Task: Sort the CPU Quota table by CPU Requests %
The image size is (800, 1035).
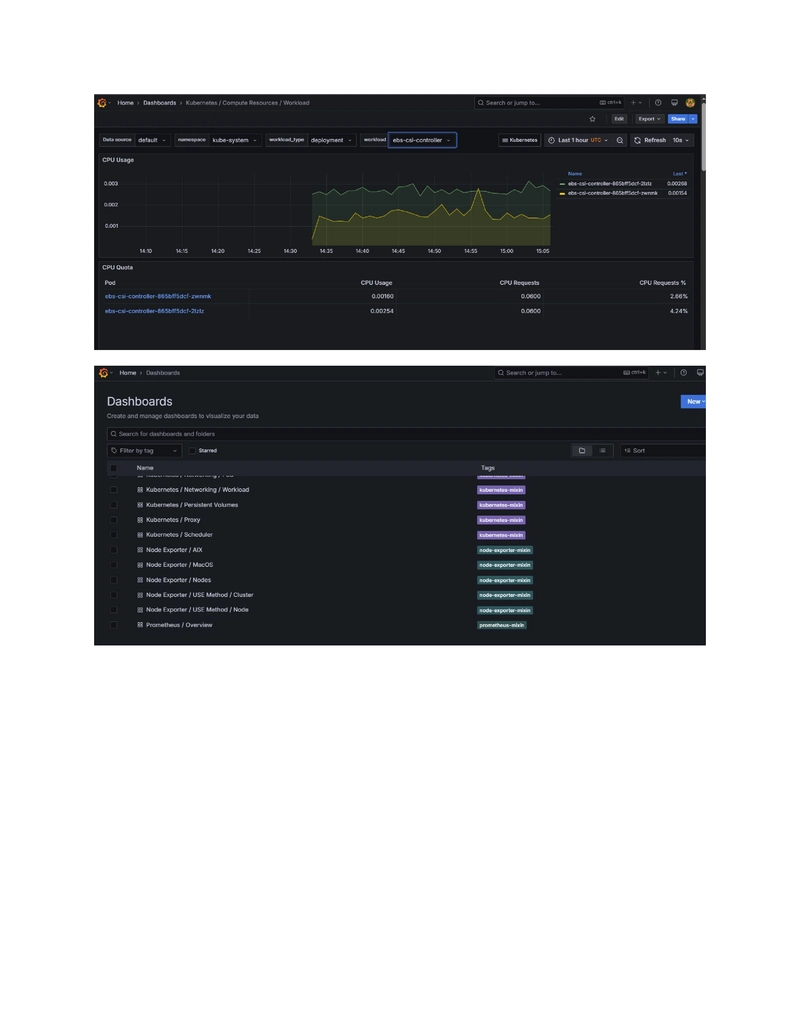Action: pyautogui.click(x=663, y=283)
